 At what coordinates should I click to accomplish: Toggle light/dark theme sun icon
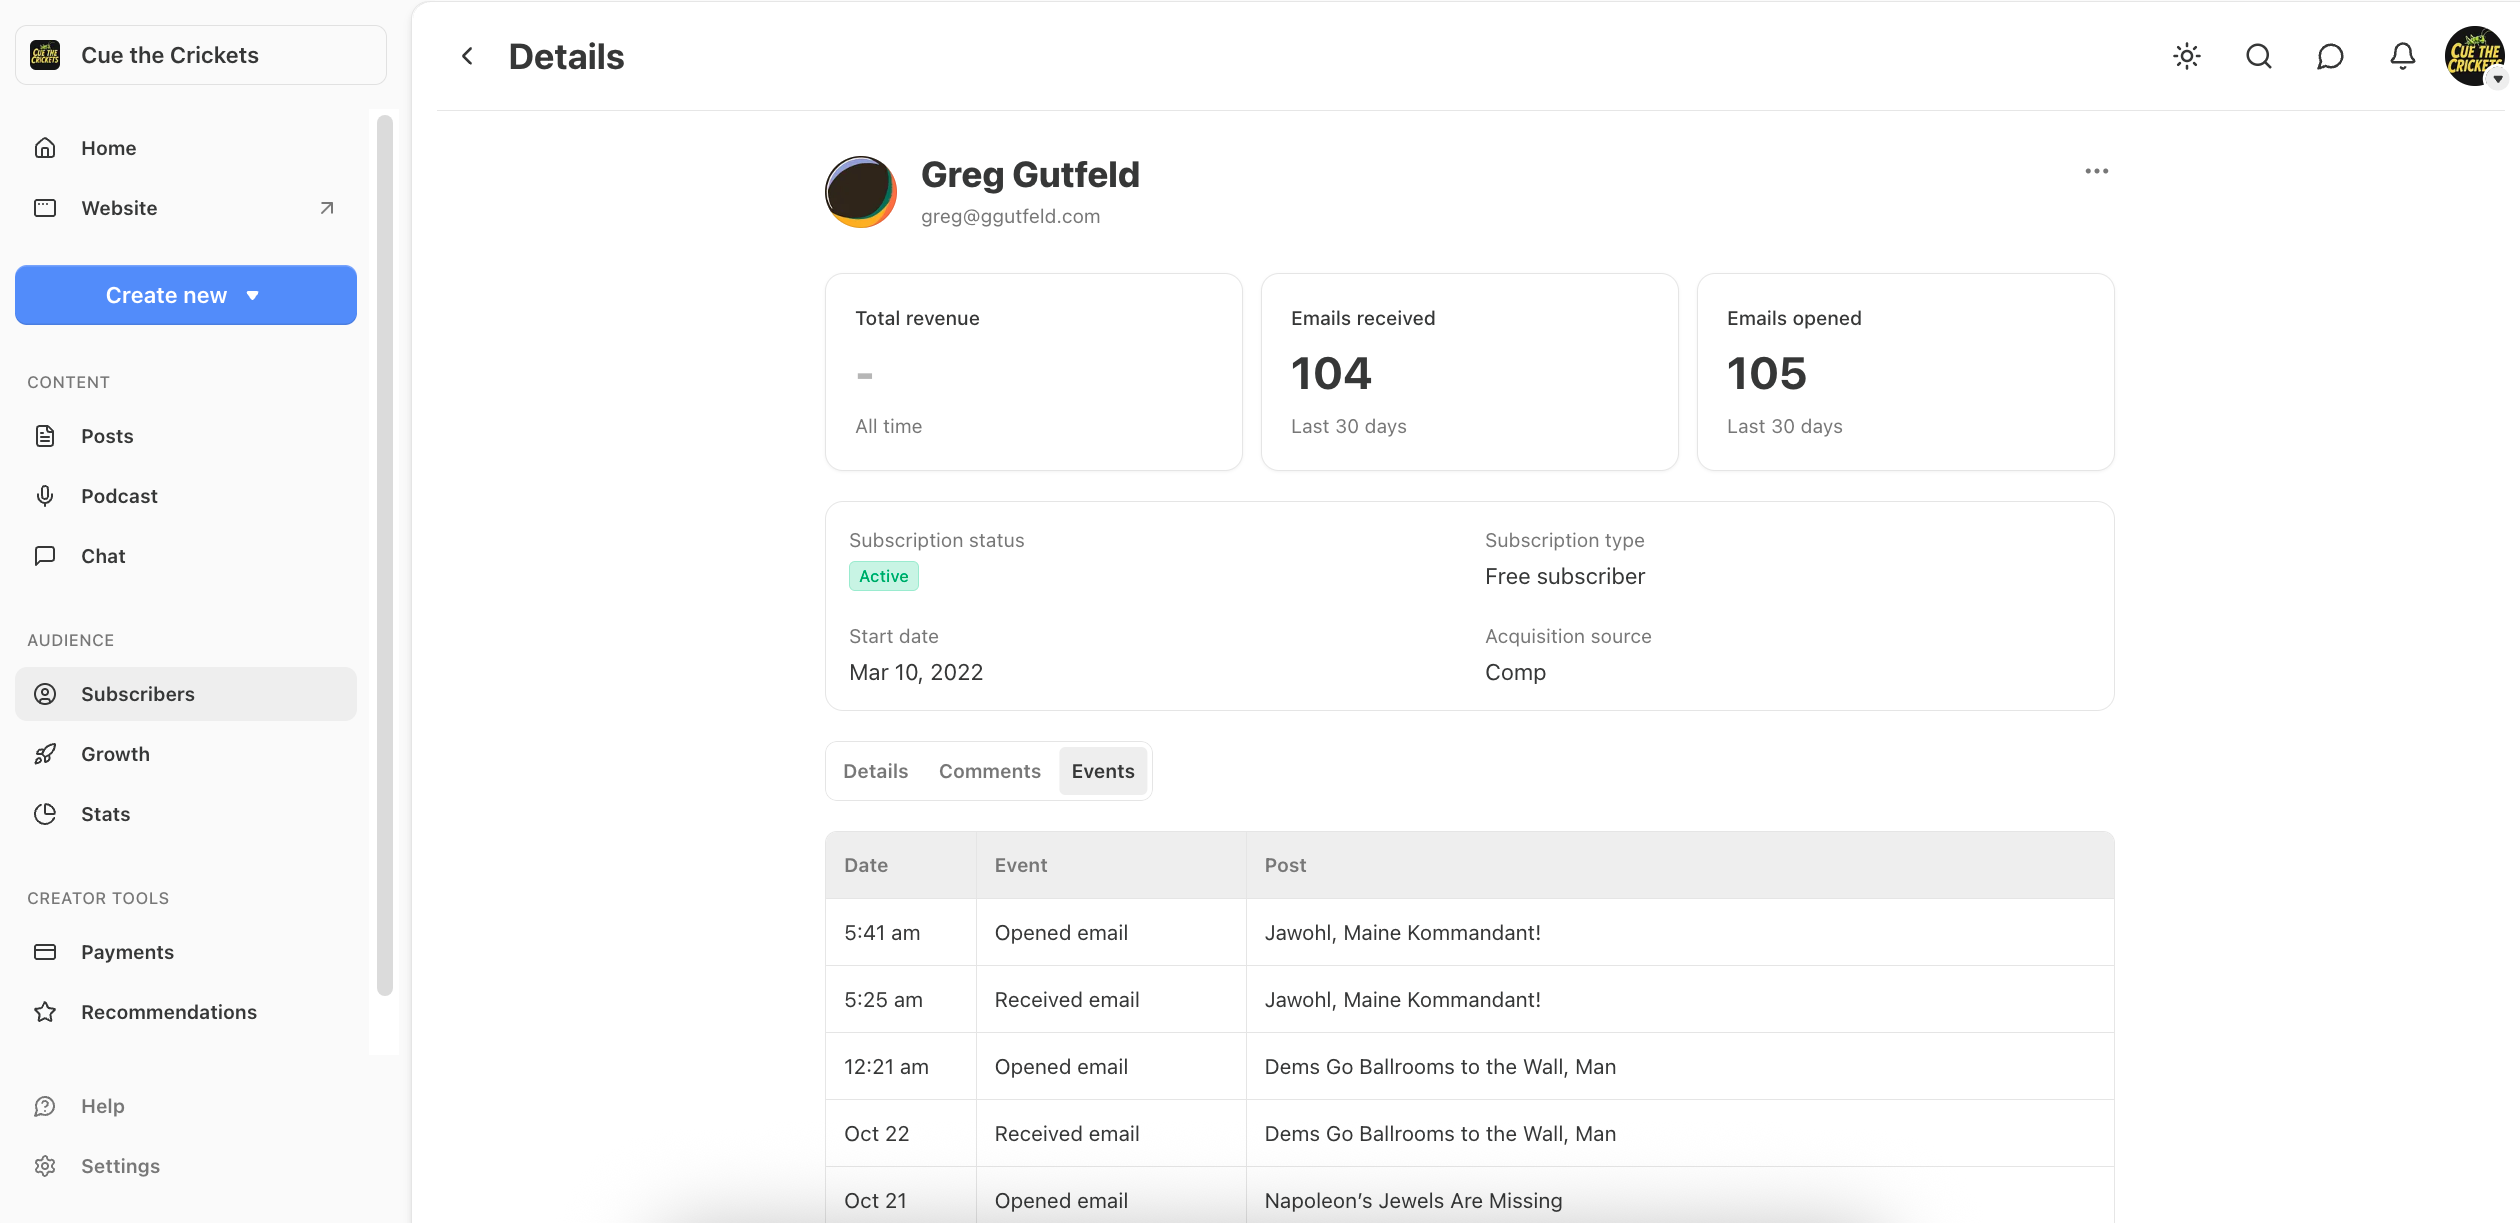coord(2187,56)
